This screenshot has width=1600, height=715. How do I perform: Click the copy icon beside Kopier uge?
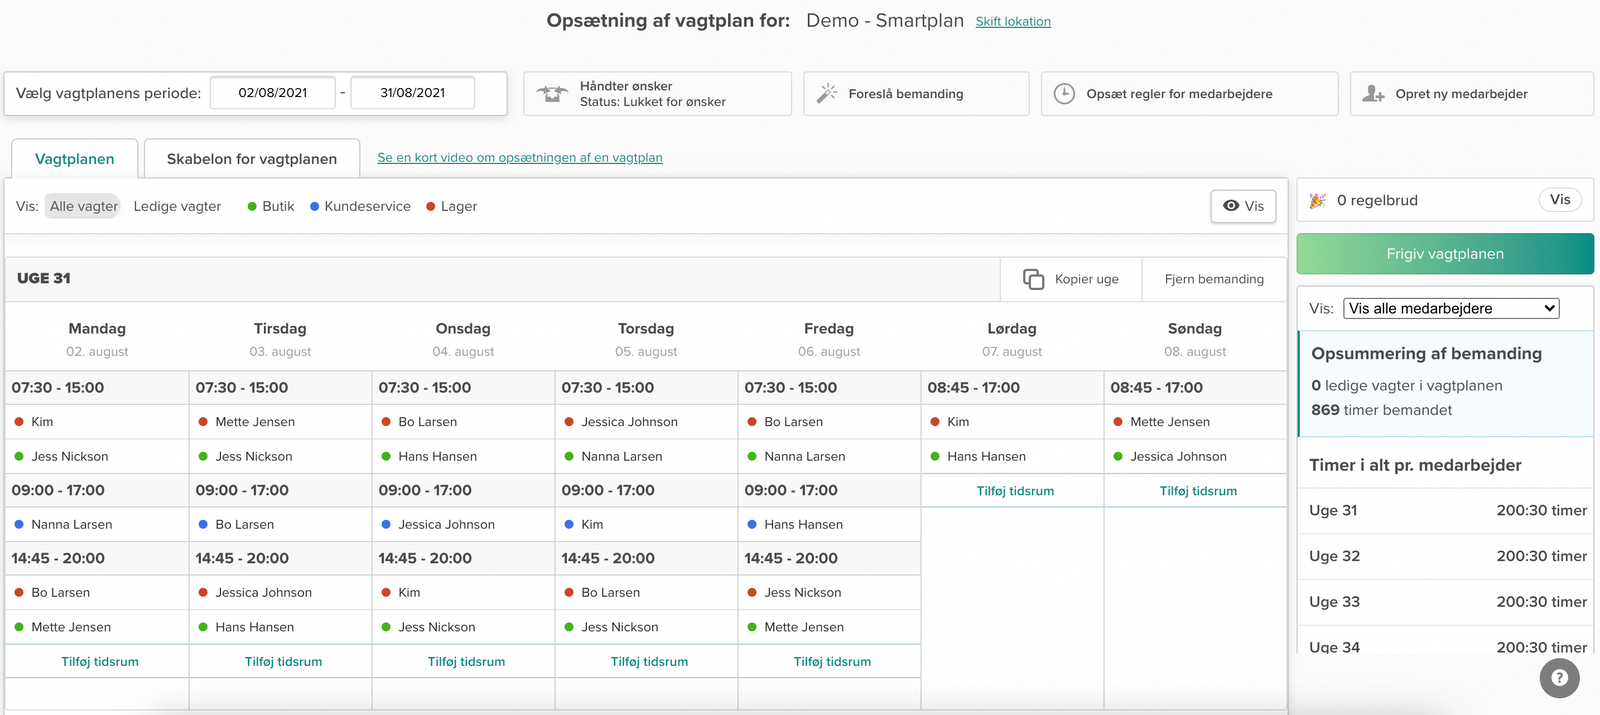[1033, 279]
